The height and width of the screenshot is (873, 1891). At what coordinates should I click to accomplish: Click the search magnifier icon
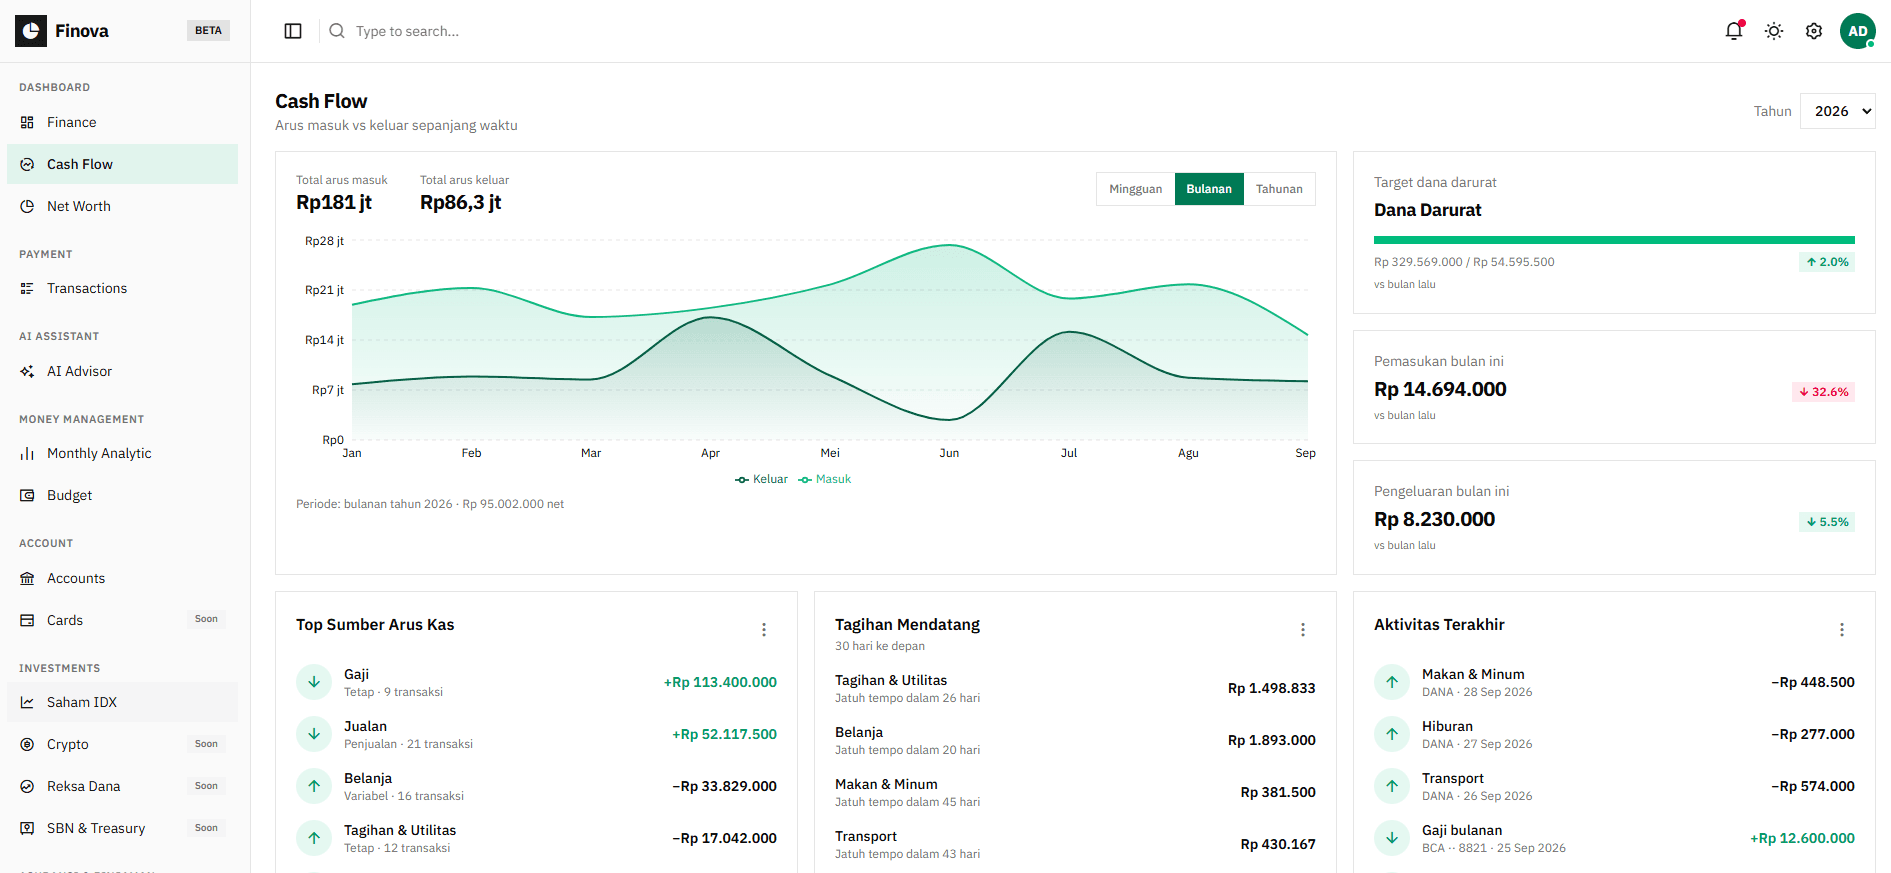337,31
